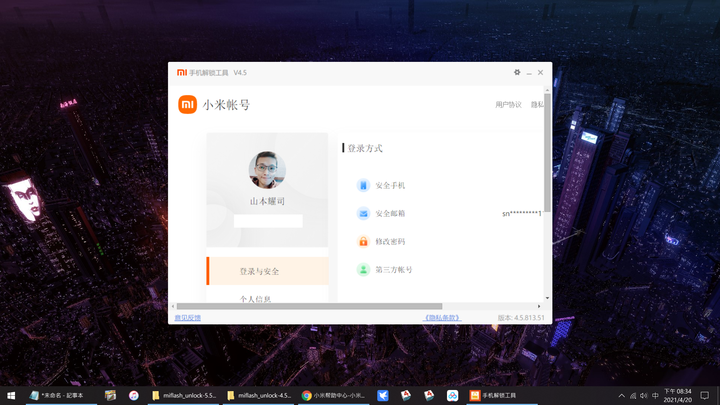Open Windows Start menu
720x405 pixels.
click(x=11, y=395)
